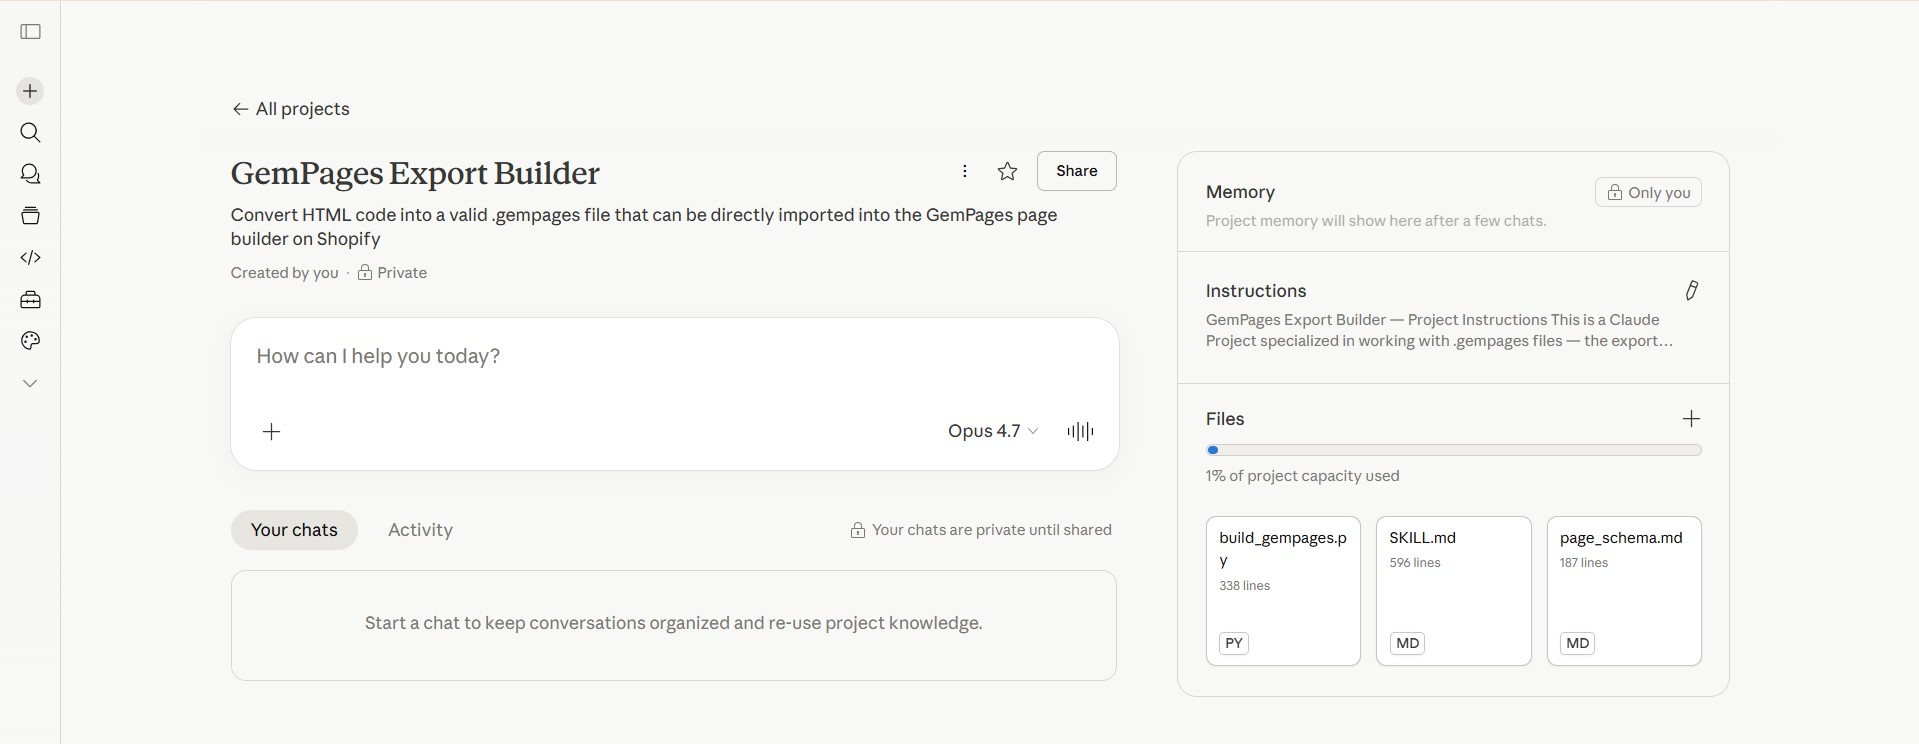Viewport: 1919px width, 744px height.
Task: Click the Files heading
Action: click(1225, 419)
